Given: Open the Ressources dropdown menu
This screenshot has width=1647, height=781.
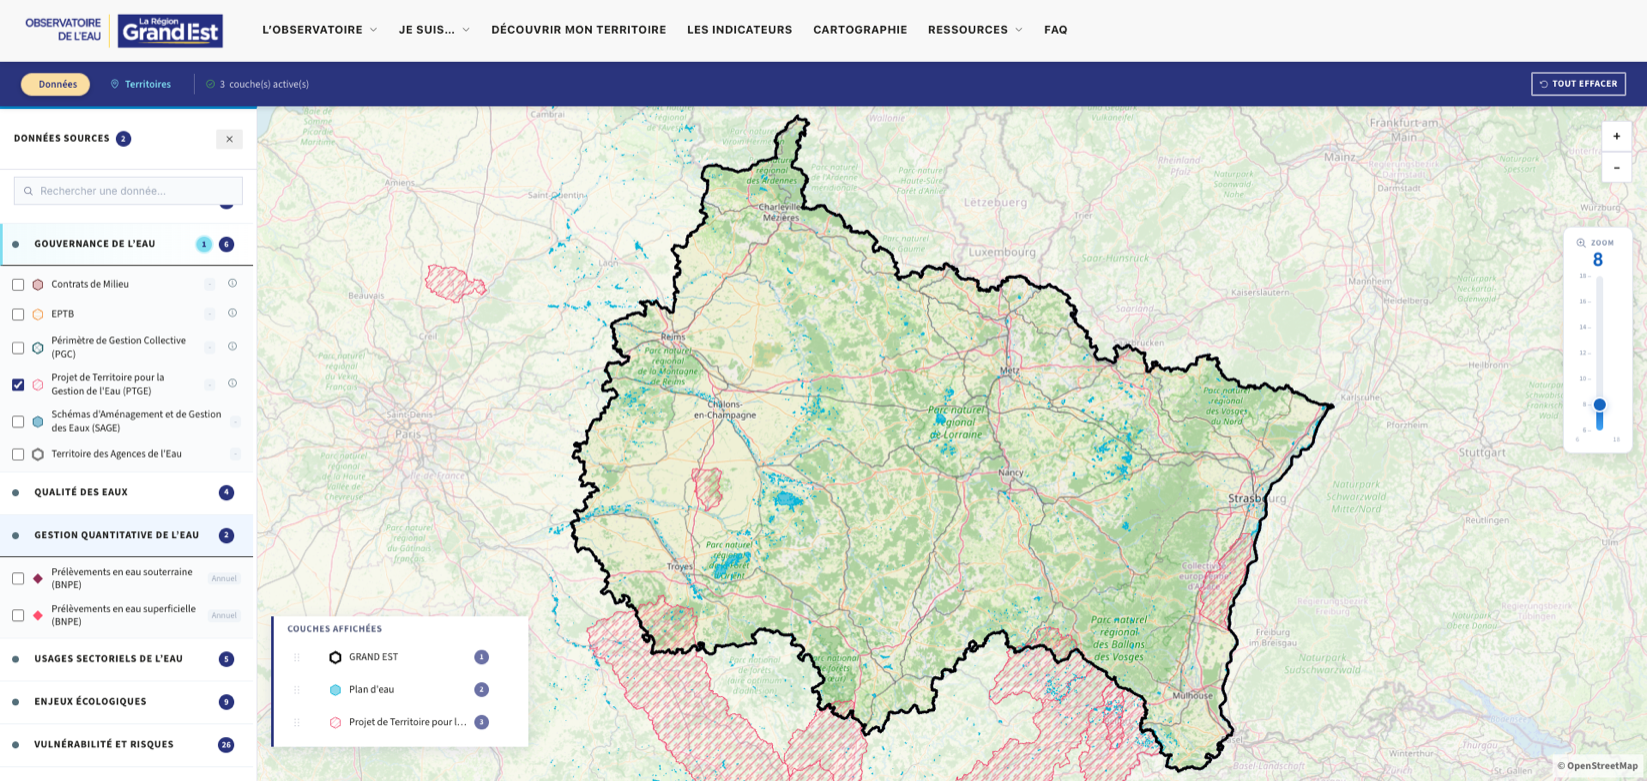Looking at the screenshot, I should 975,30.
